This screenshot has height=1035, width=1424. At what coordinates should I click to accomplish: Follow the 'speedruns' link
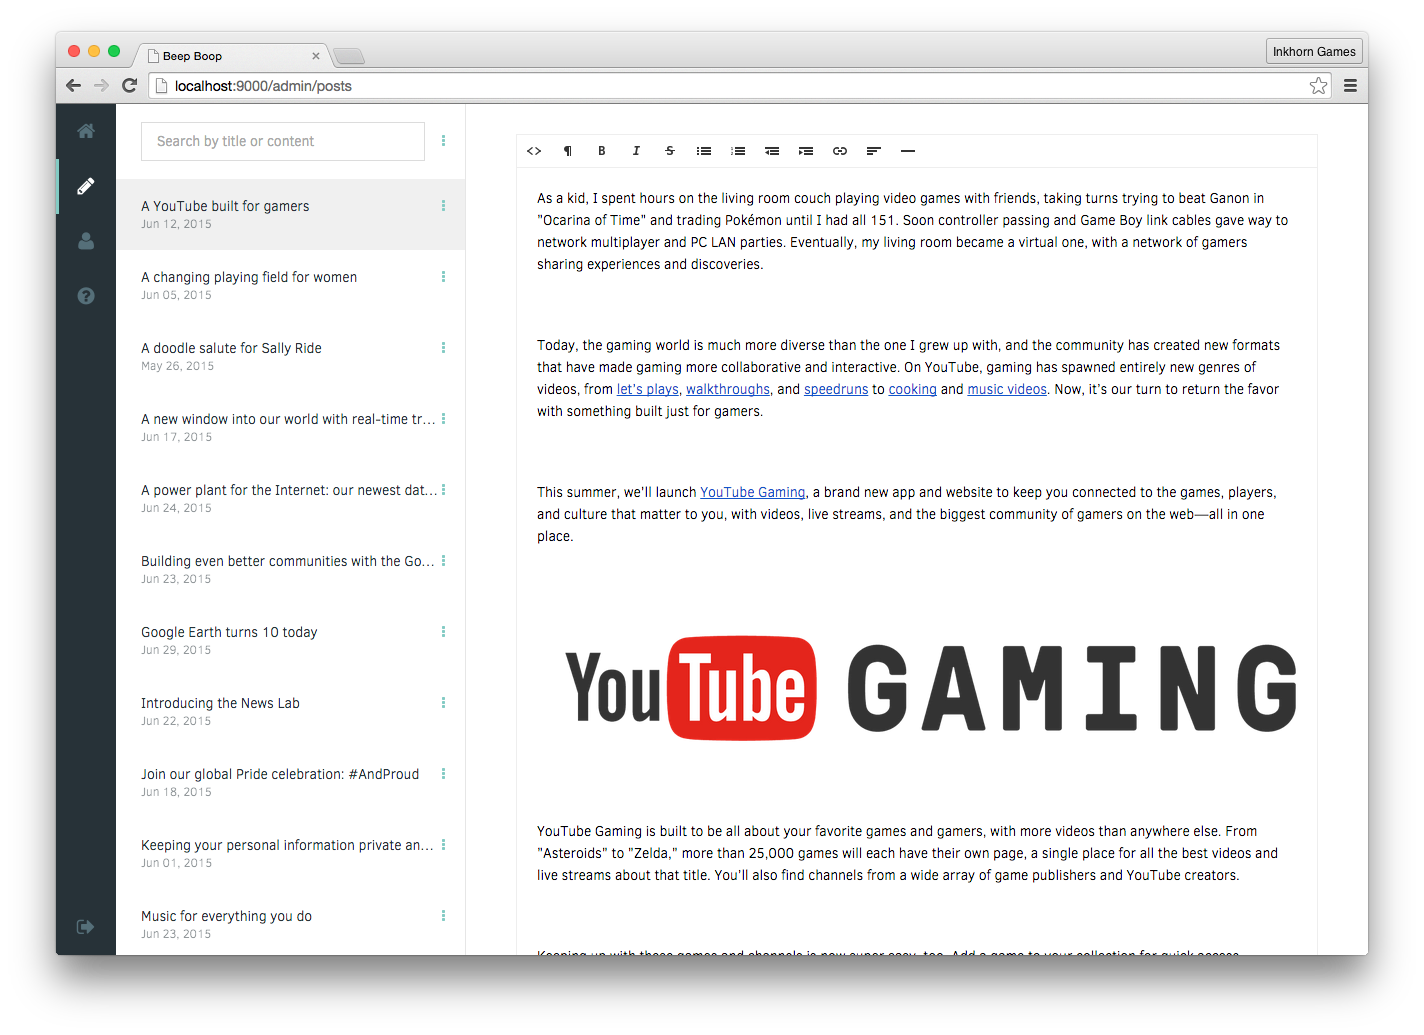click(x=836, y=390)
